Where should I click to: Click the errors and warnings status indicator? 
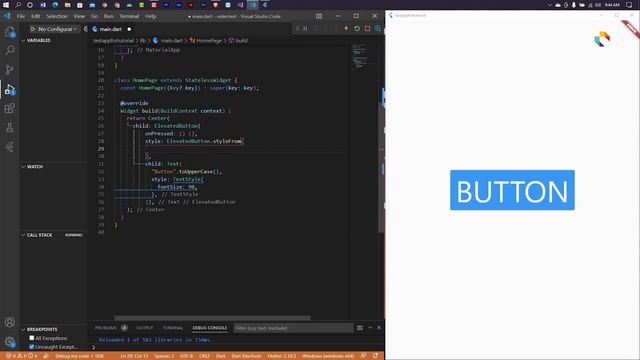(21, 356)
